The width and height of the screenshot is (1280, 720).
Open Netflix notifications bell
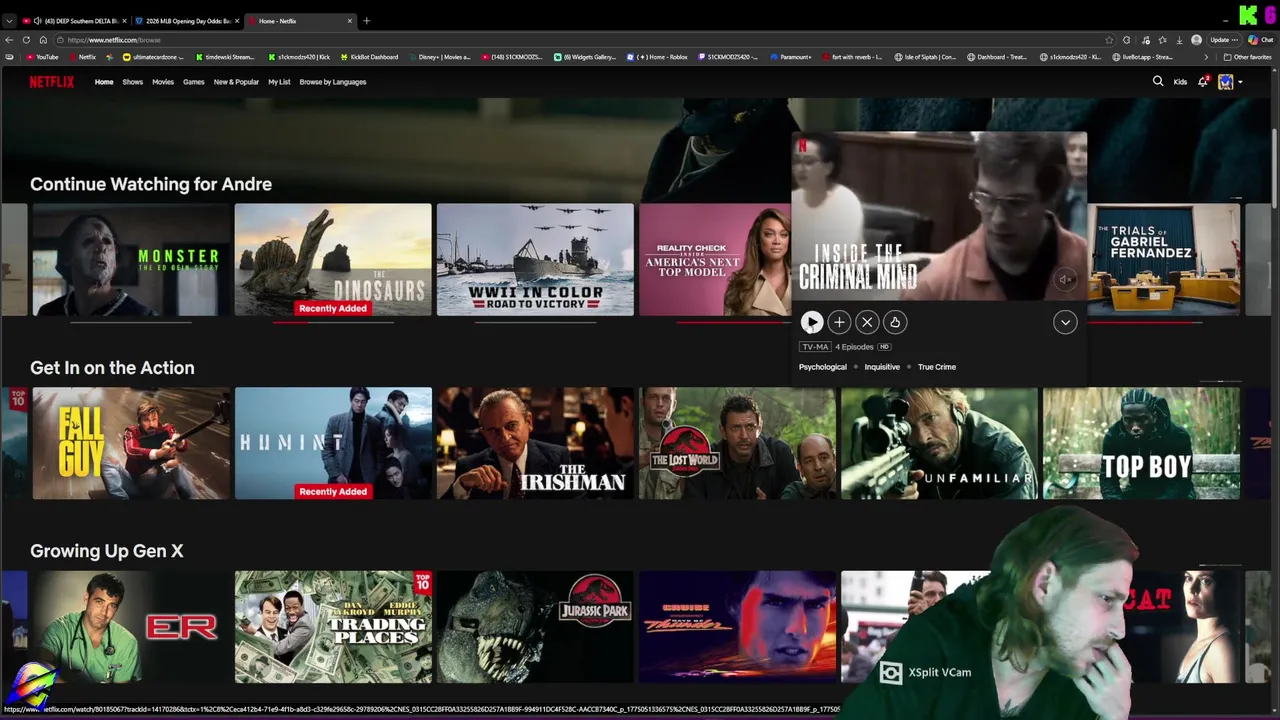coord(1203,82)
